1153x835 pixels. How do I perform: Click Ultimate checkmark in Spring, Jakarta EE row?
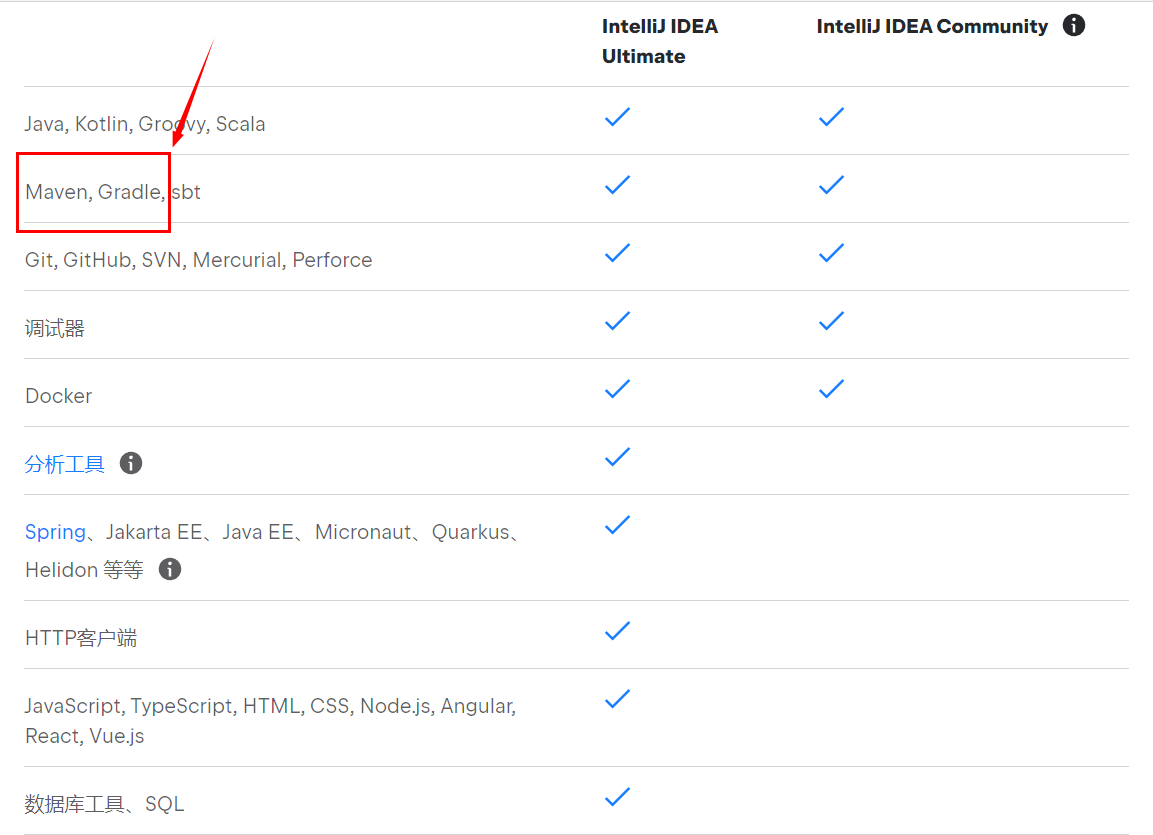click(617, 525)
